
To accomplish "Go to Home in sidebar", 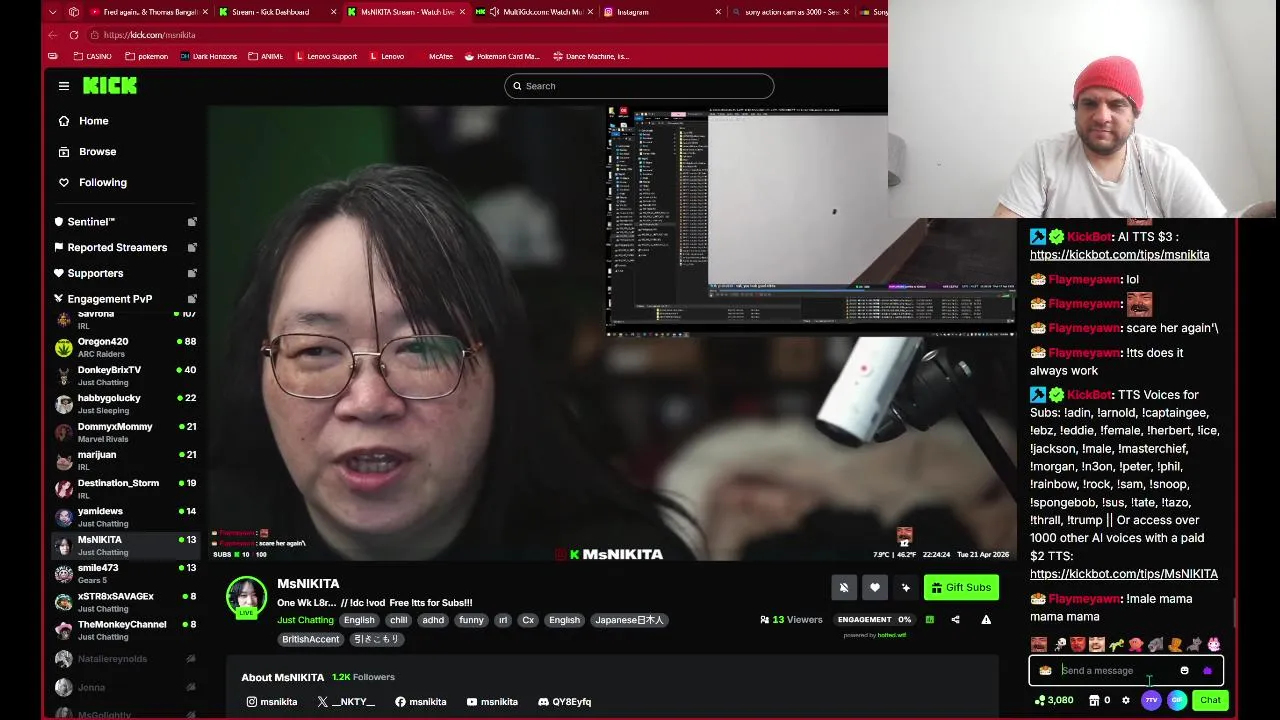I will click(94, 121).
